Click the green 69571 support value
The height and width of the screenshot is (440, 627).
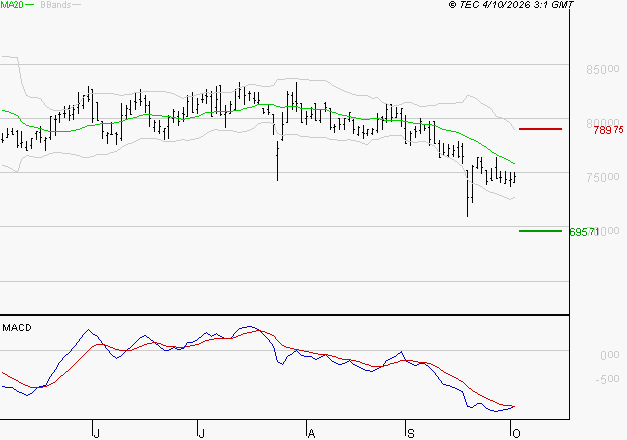(584, 232)
